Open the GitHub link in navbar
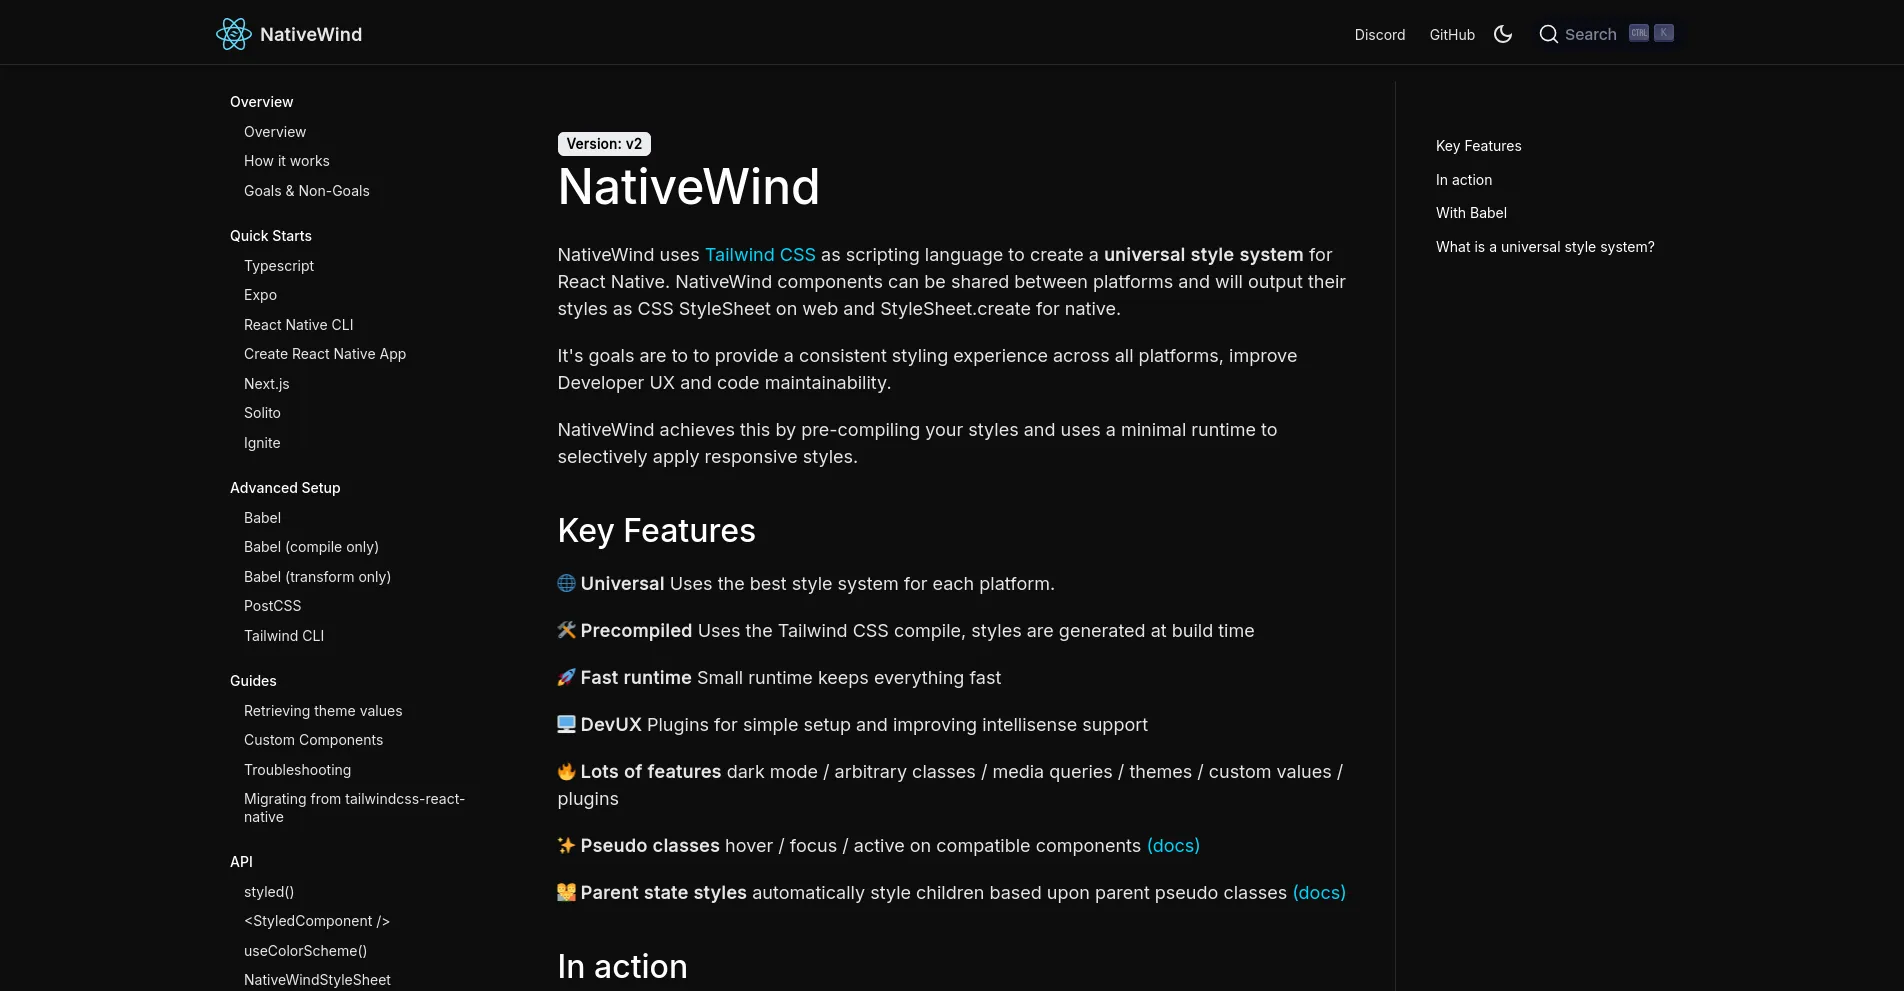The height and width of the screenshot is (991, 1904). coord(1451,34)
